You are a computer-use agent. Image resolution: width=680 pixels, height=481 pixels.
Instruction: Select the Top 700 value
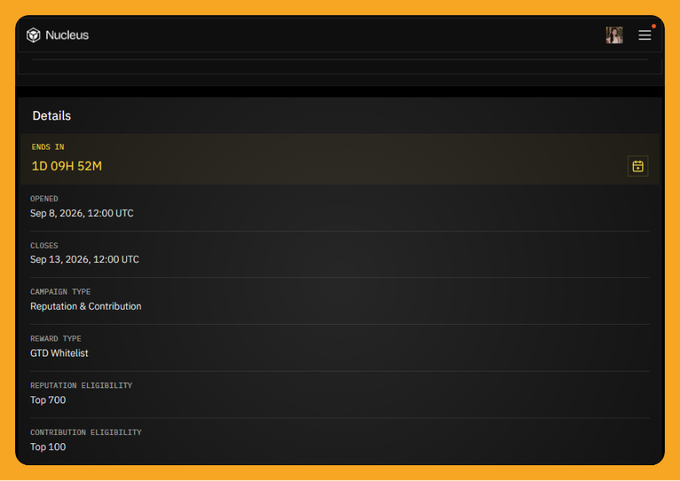[x=48, y=400]
